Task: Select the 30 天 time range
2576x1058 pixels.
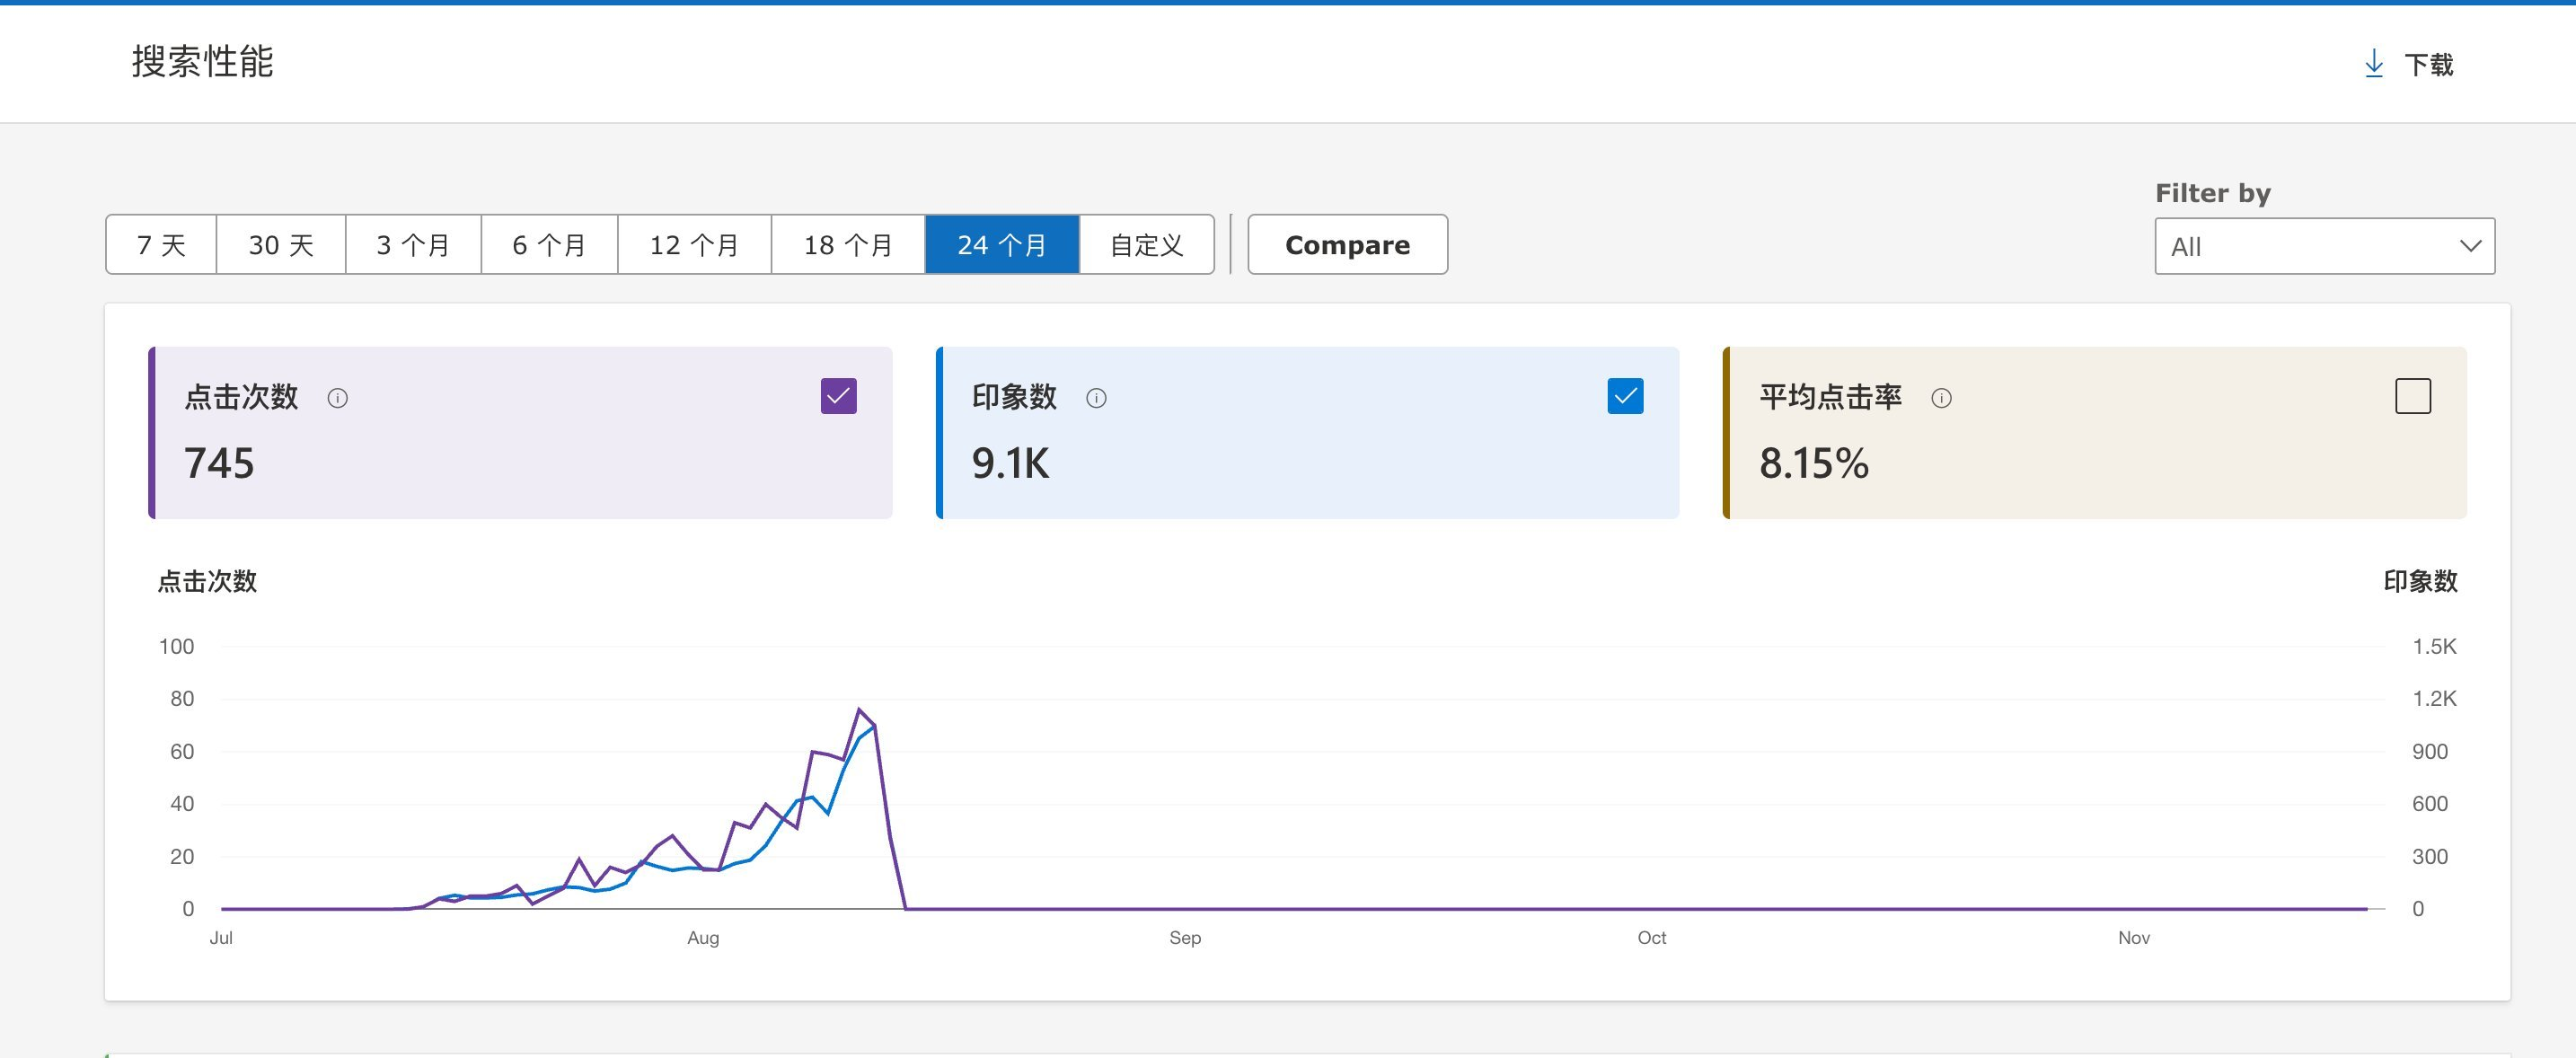Action: [x=281, y=244]
